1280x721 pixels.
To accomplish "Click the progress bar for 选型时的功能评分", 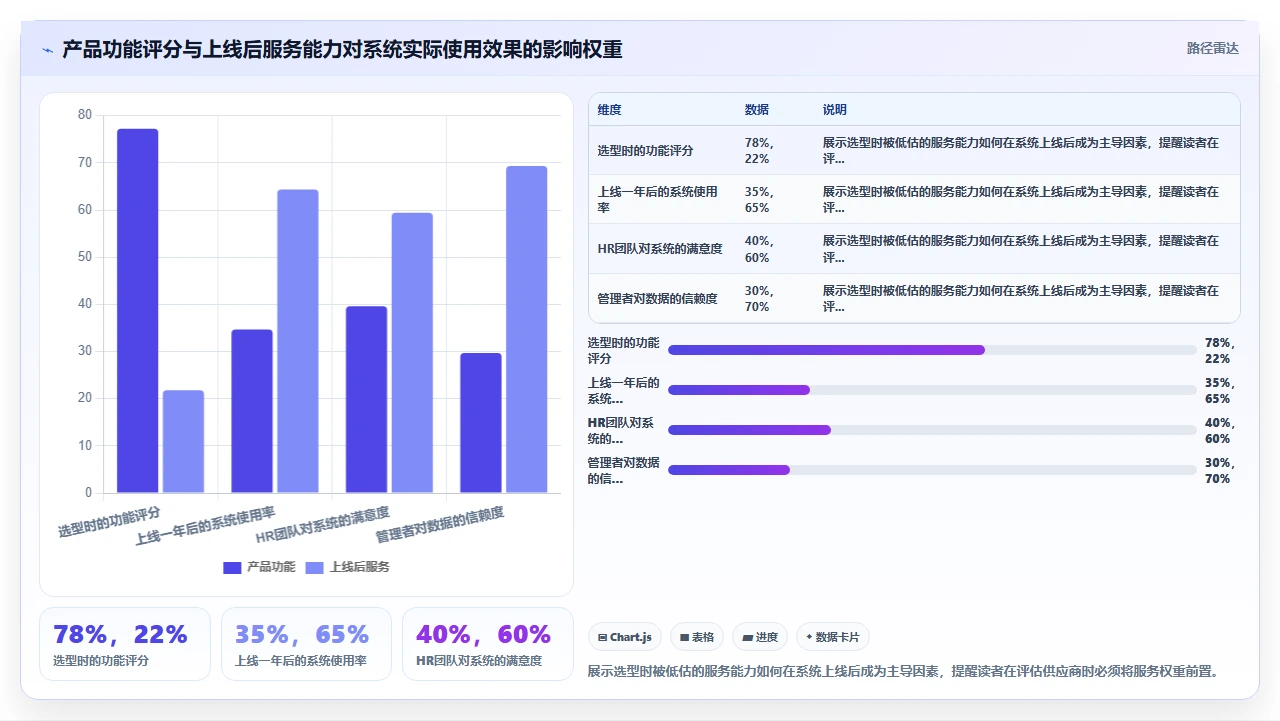I will (932, 350).
